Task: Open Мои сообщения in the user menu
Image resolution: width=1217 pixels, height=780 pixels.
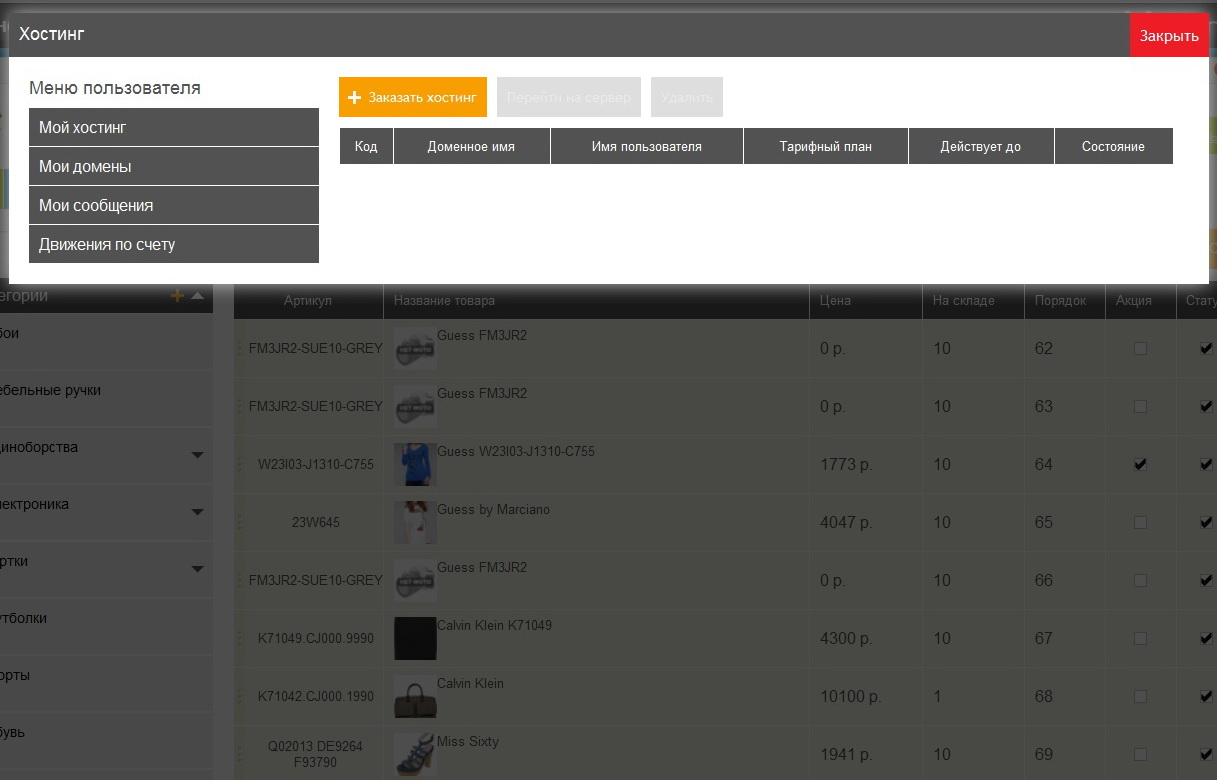Action: 174,205
